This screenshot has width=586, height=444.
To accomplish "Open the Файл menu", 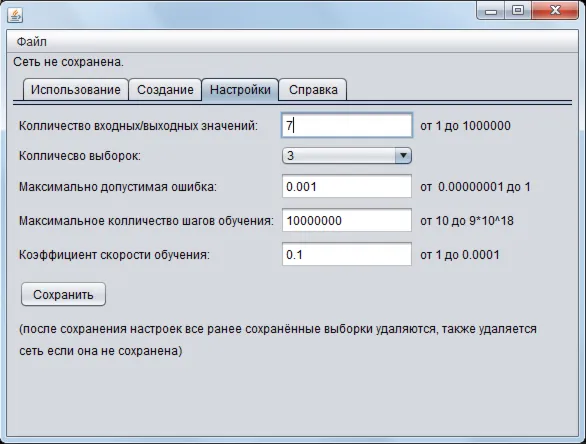I will [x=32, y=41].
